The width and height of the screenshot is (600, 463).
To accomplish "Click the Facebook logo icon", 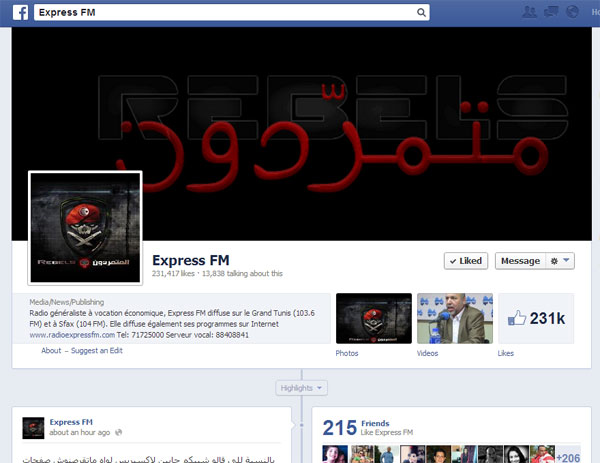I will pyautogui.click(x=21, y=12).
